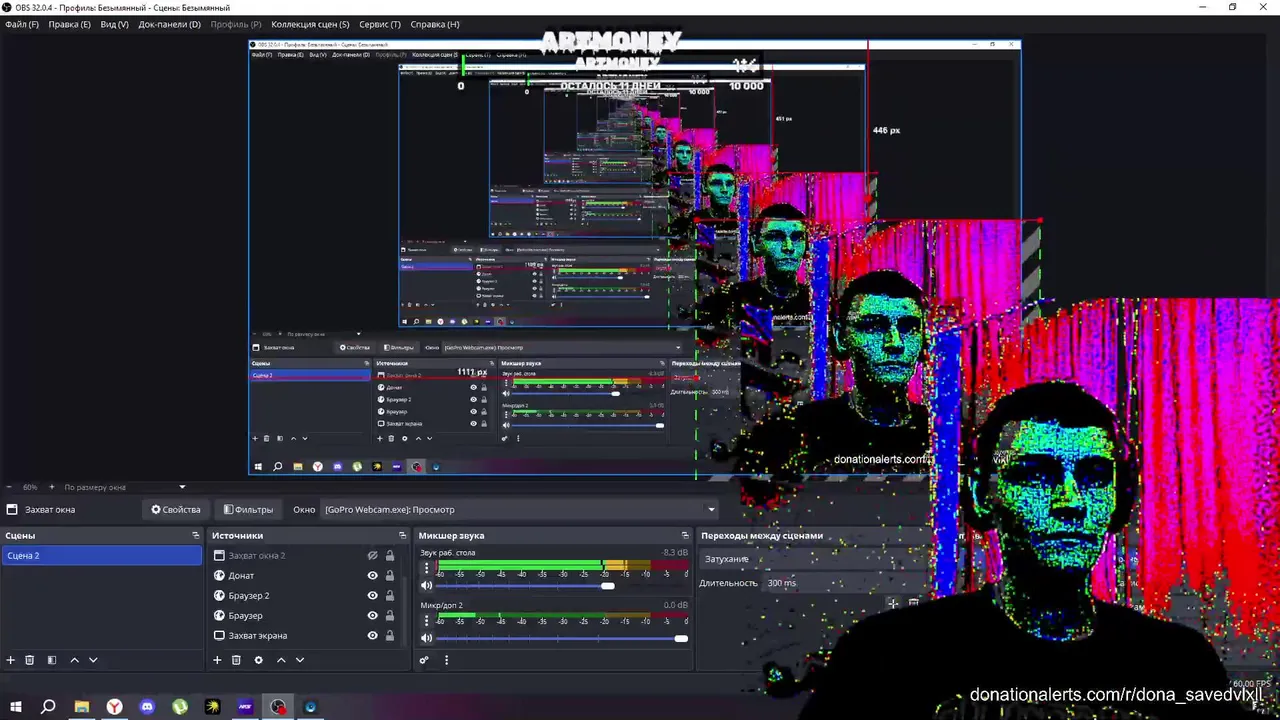Screen dimensions: 1280x720
Task: Mute Микр/доп 2 speaker icon
Action: tap(427, 638)
